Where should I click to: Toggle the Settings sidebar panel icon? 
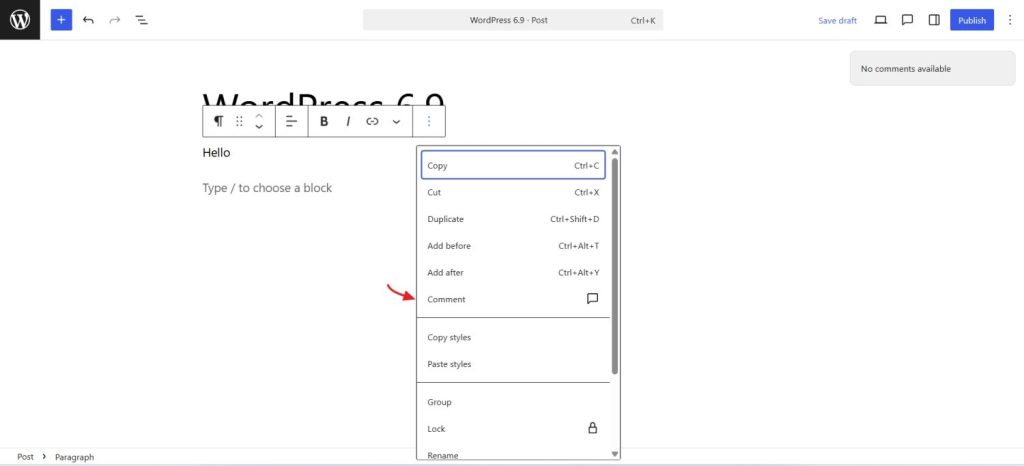coord(934,20)
